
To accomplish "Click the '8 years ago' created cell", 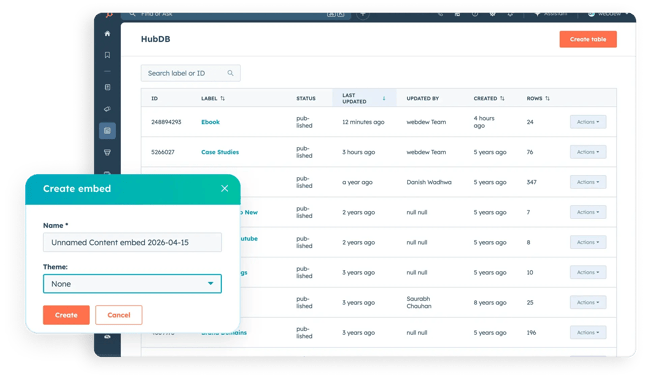I will coord(490,303).
